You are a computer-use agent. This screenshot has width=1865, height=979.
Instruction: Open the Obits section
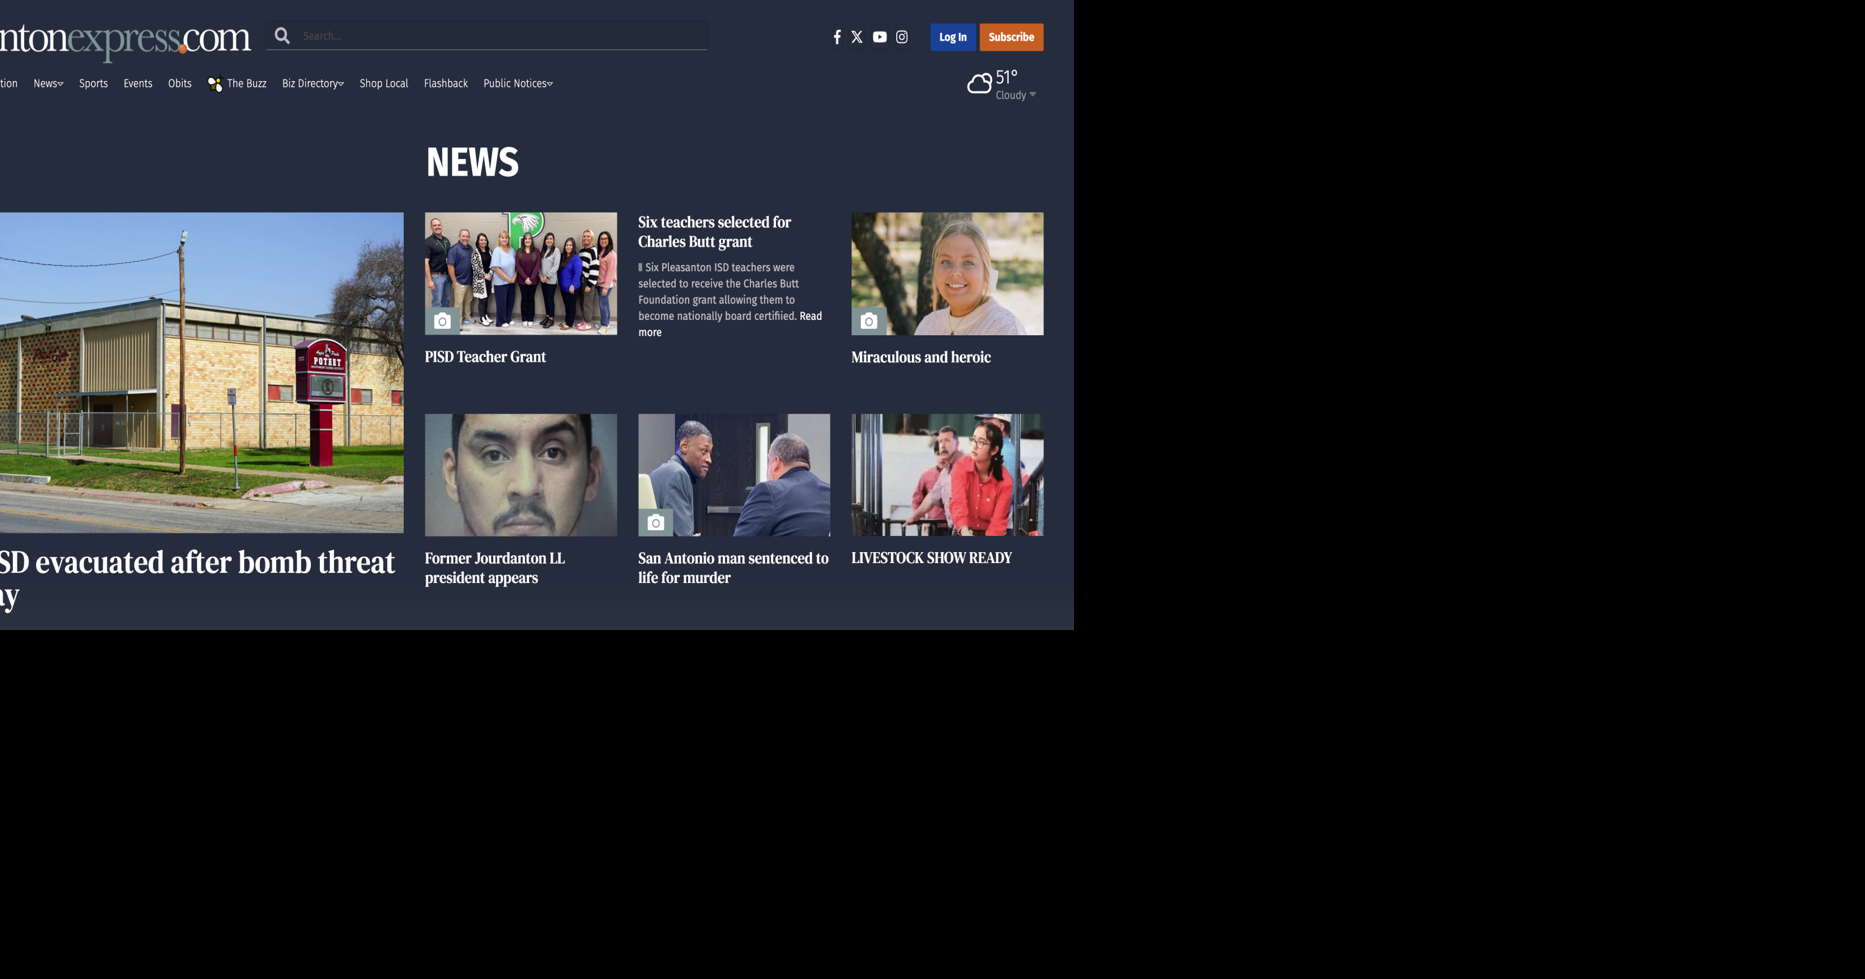pos(179,84)
